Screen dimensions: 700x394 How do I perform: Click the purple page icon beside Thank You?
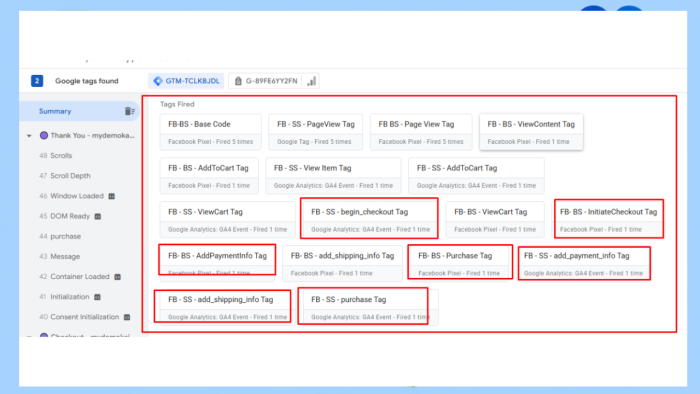coord(44,135)
